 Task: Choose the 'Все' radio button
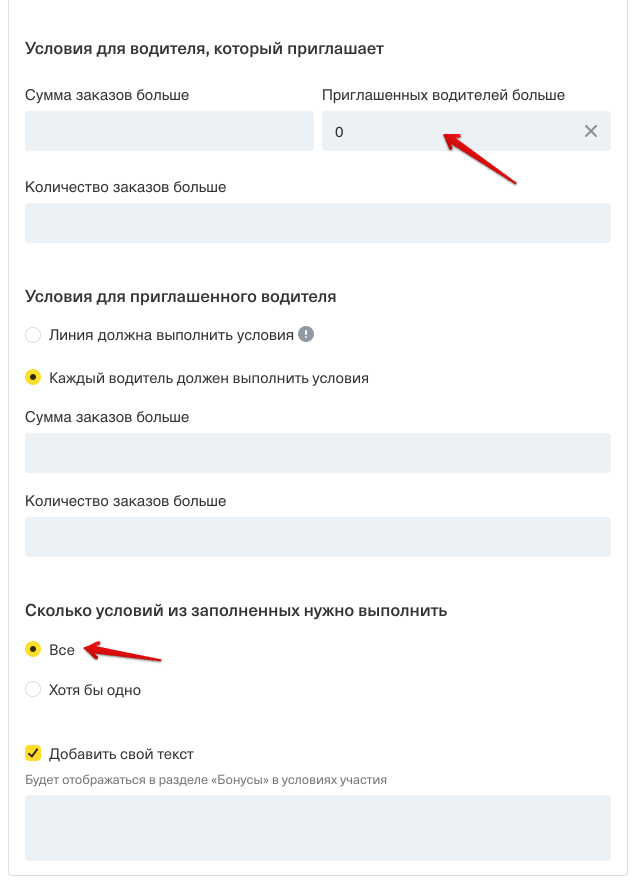(x=33, y=650)
